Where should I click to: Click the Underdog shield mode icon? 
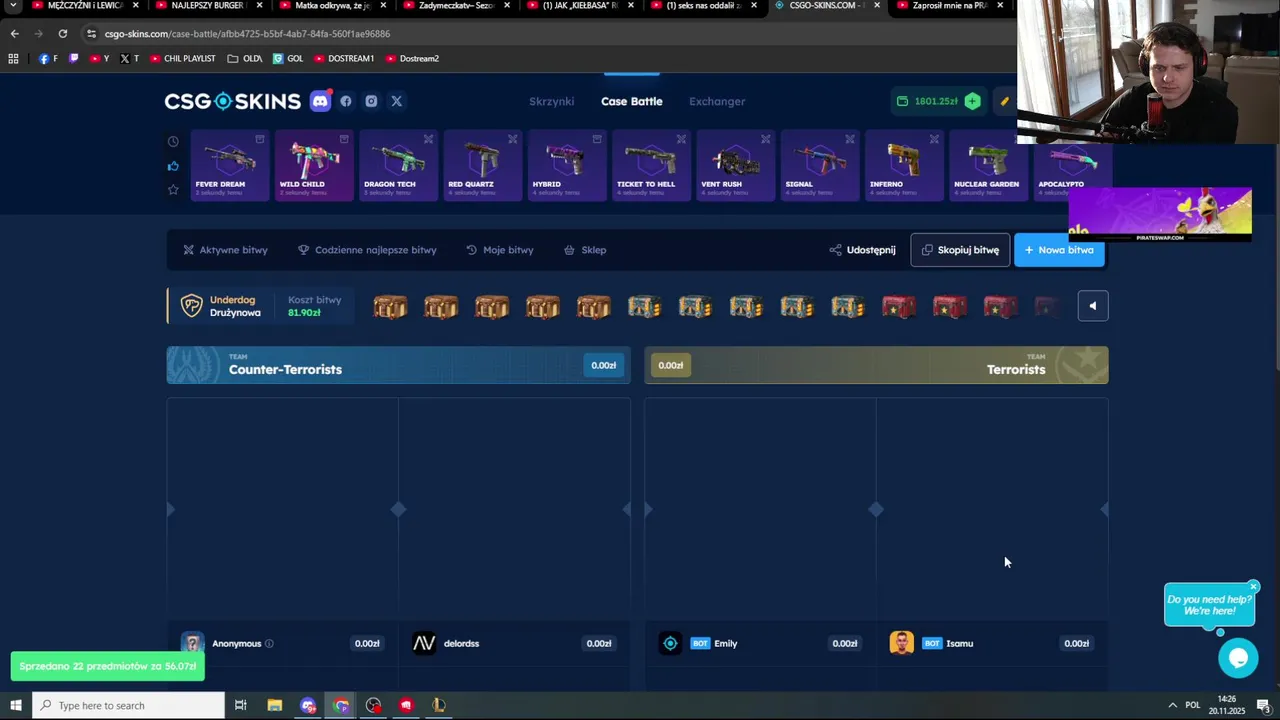(191, 306)
